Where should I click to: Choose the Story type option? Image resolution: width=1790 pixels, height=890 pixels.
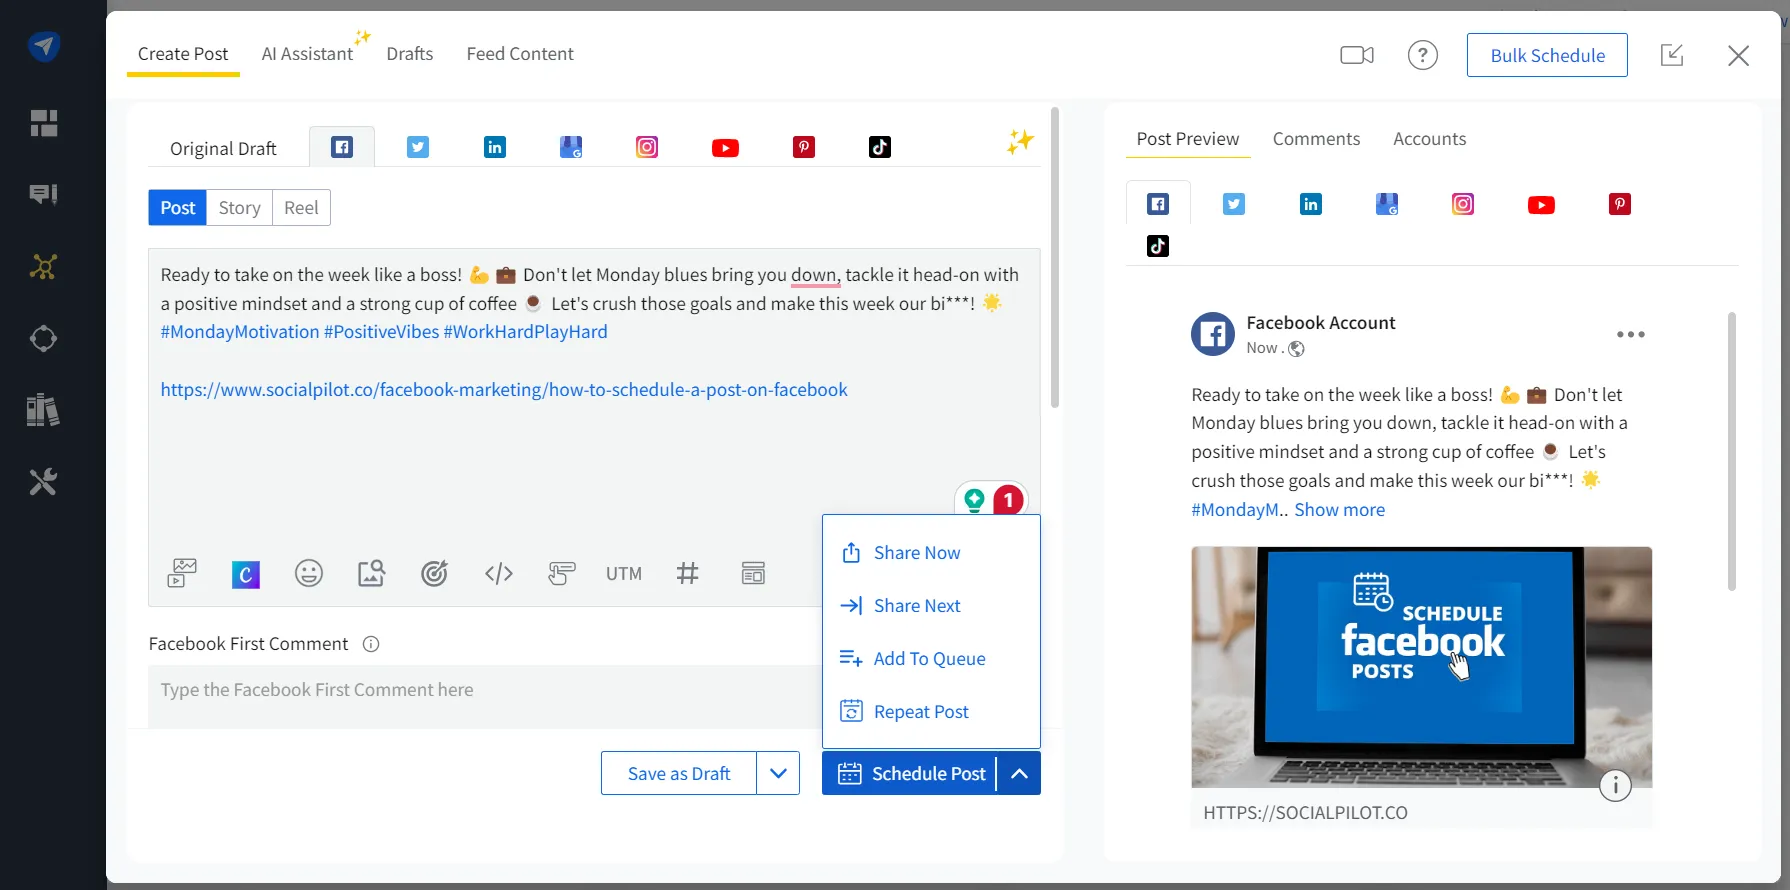tap(240, 208)
